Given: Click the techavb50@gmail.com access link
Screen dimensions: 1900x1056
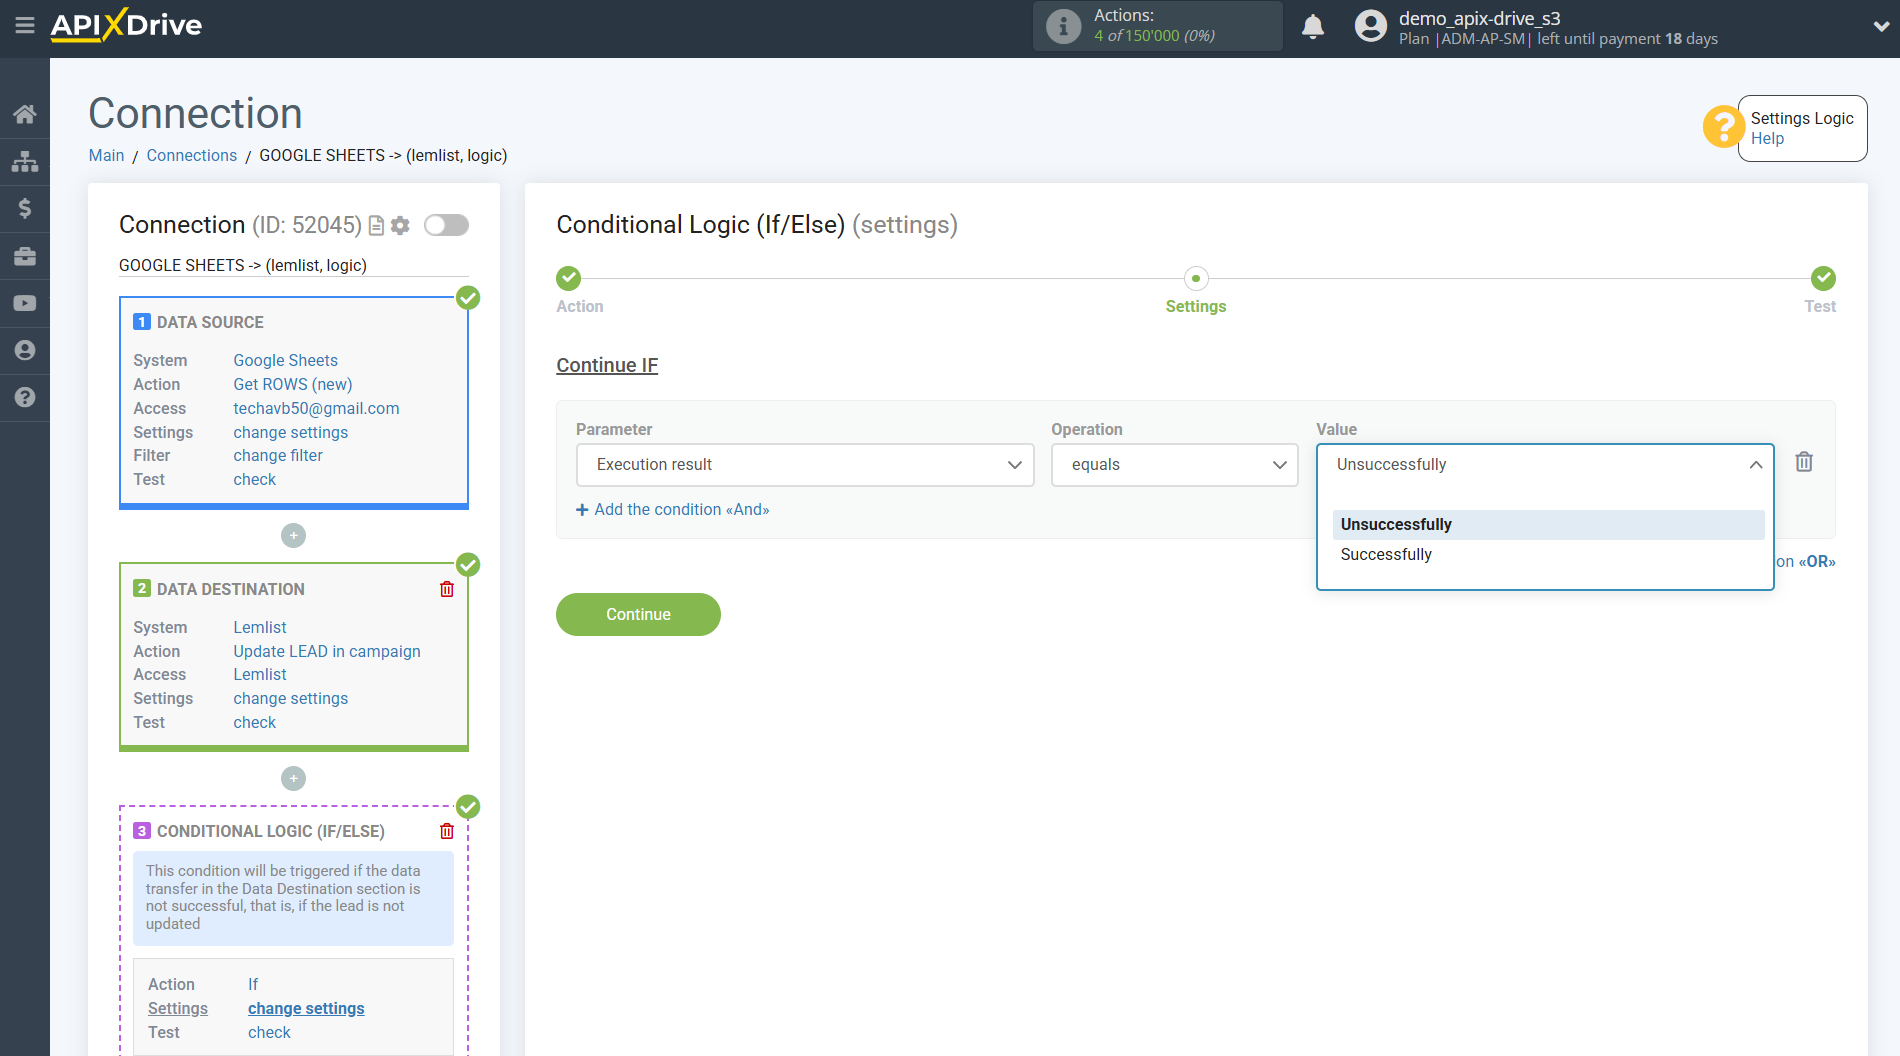Looking at the screenshot, I should [x=316, y=408].
